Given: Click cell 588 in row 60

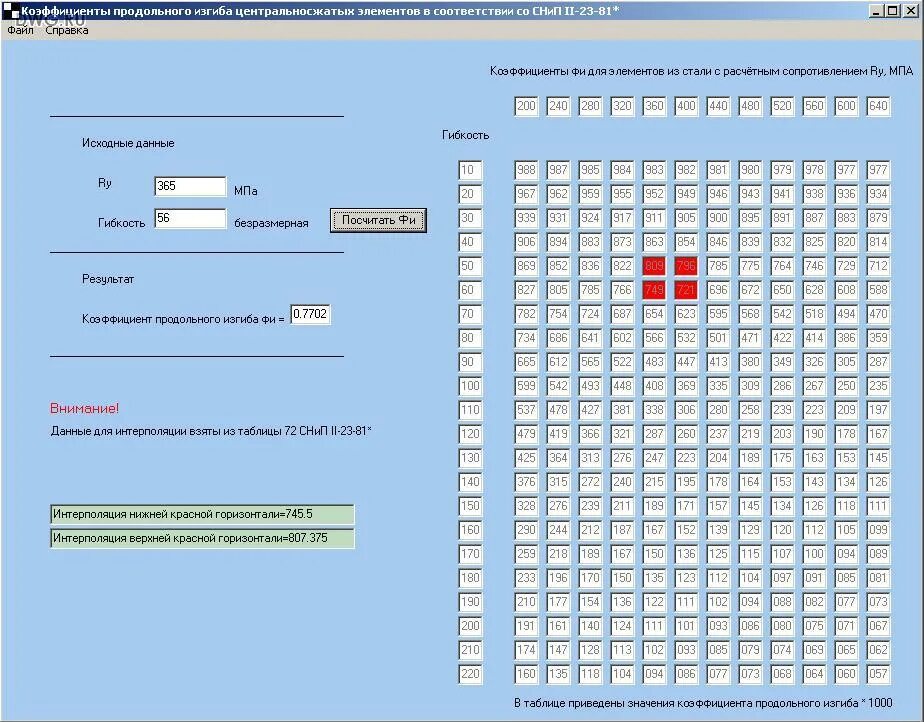Looking at the screenshot, I should click(x=878, y=290).
